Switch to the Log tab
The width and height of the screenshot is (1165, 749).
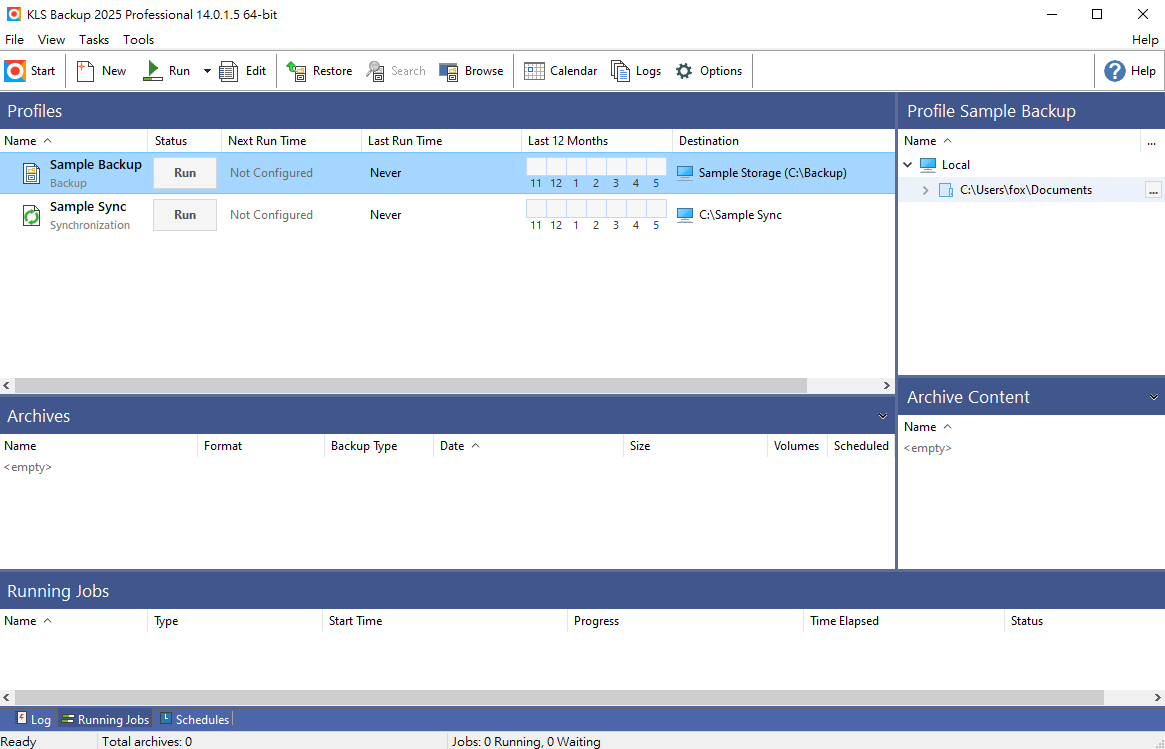click(x=33, y=719)
